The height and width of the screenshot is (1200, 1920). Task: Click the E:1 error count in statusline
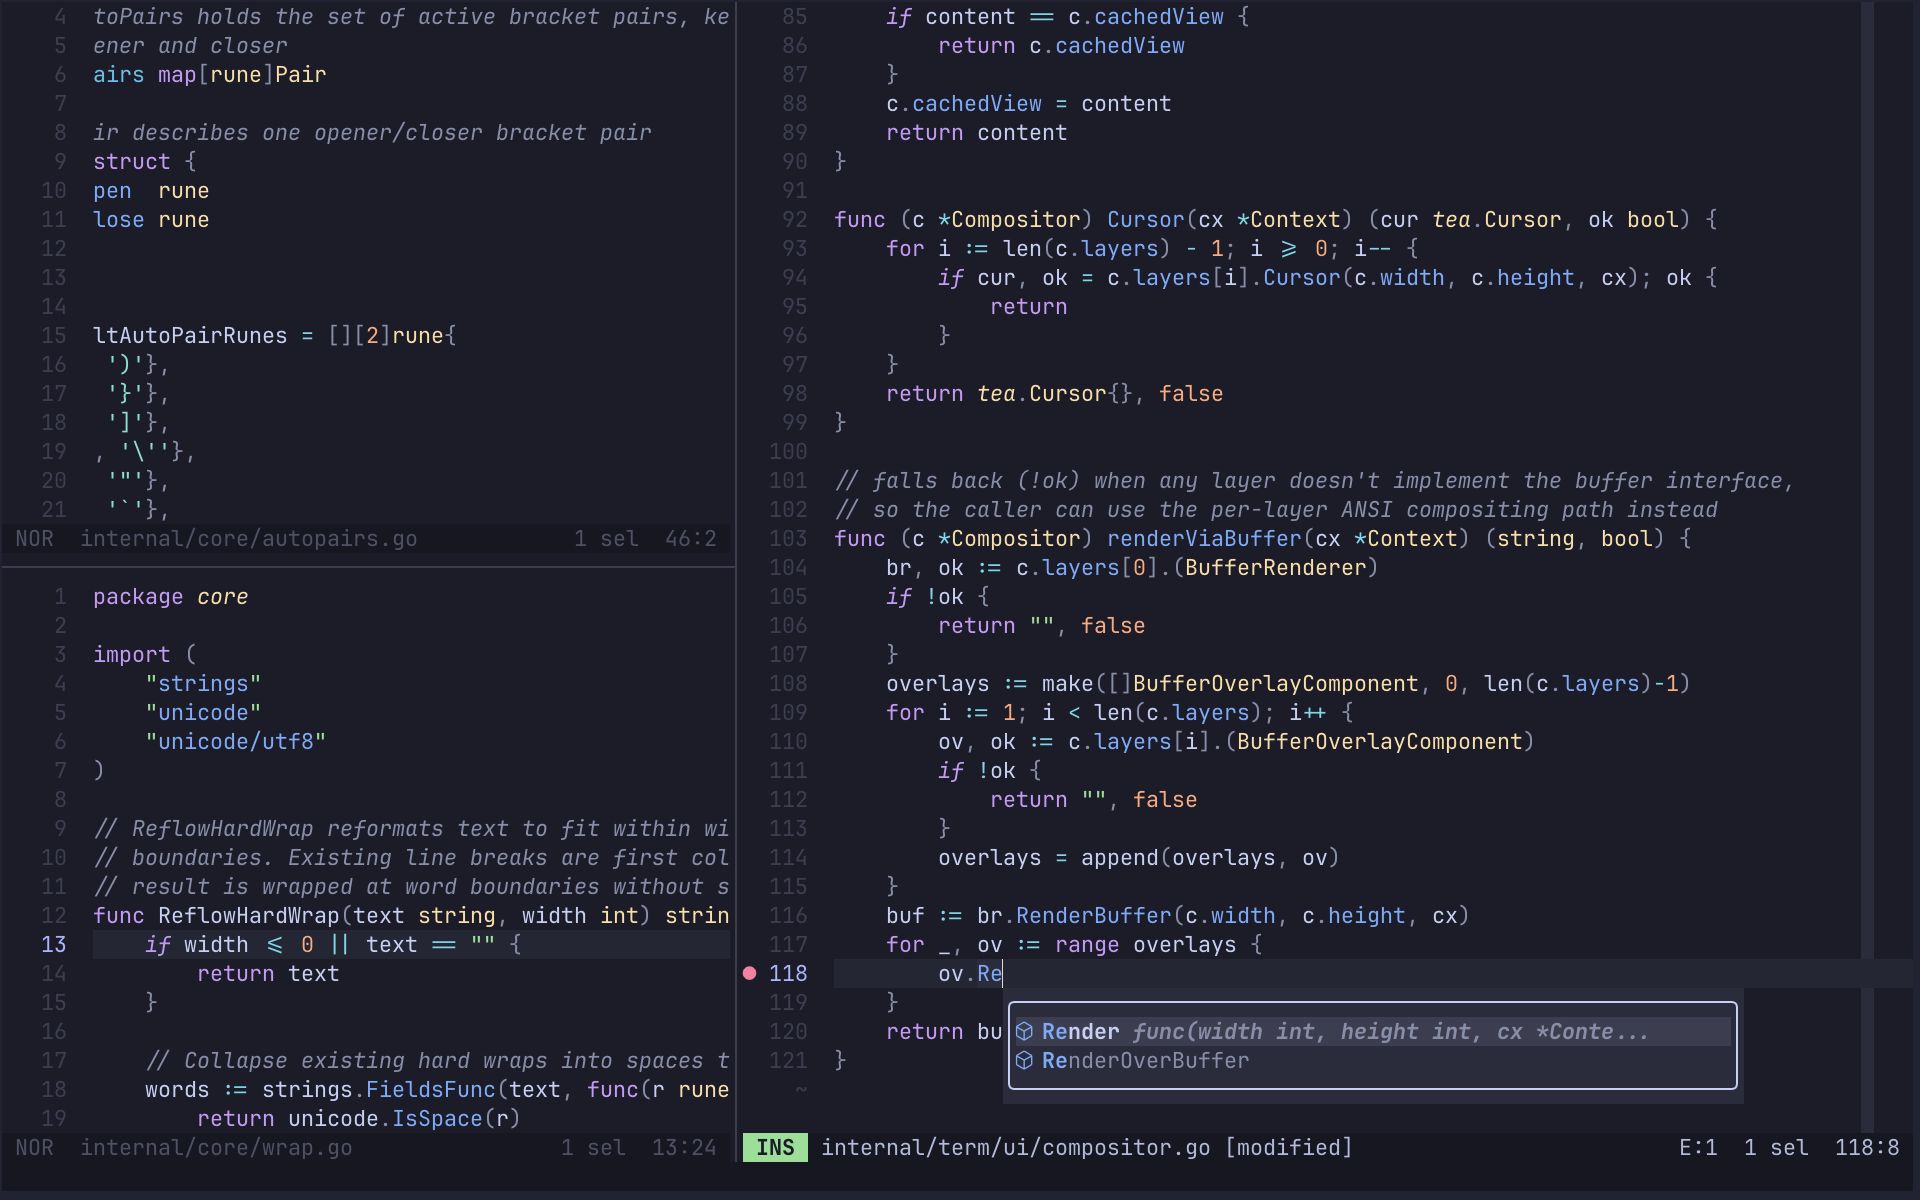[1698, 1148]
